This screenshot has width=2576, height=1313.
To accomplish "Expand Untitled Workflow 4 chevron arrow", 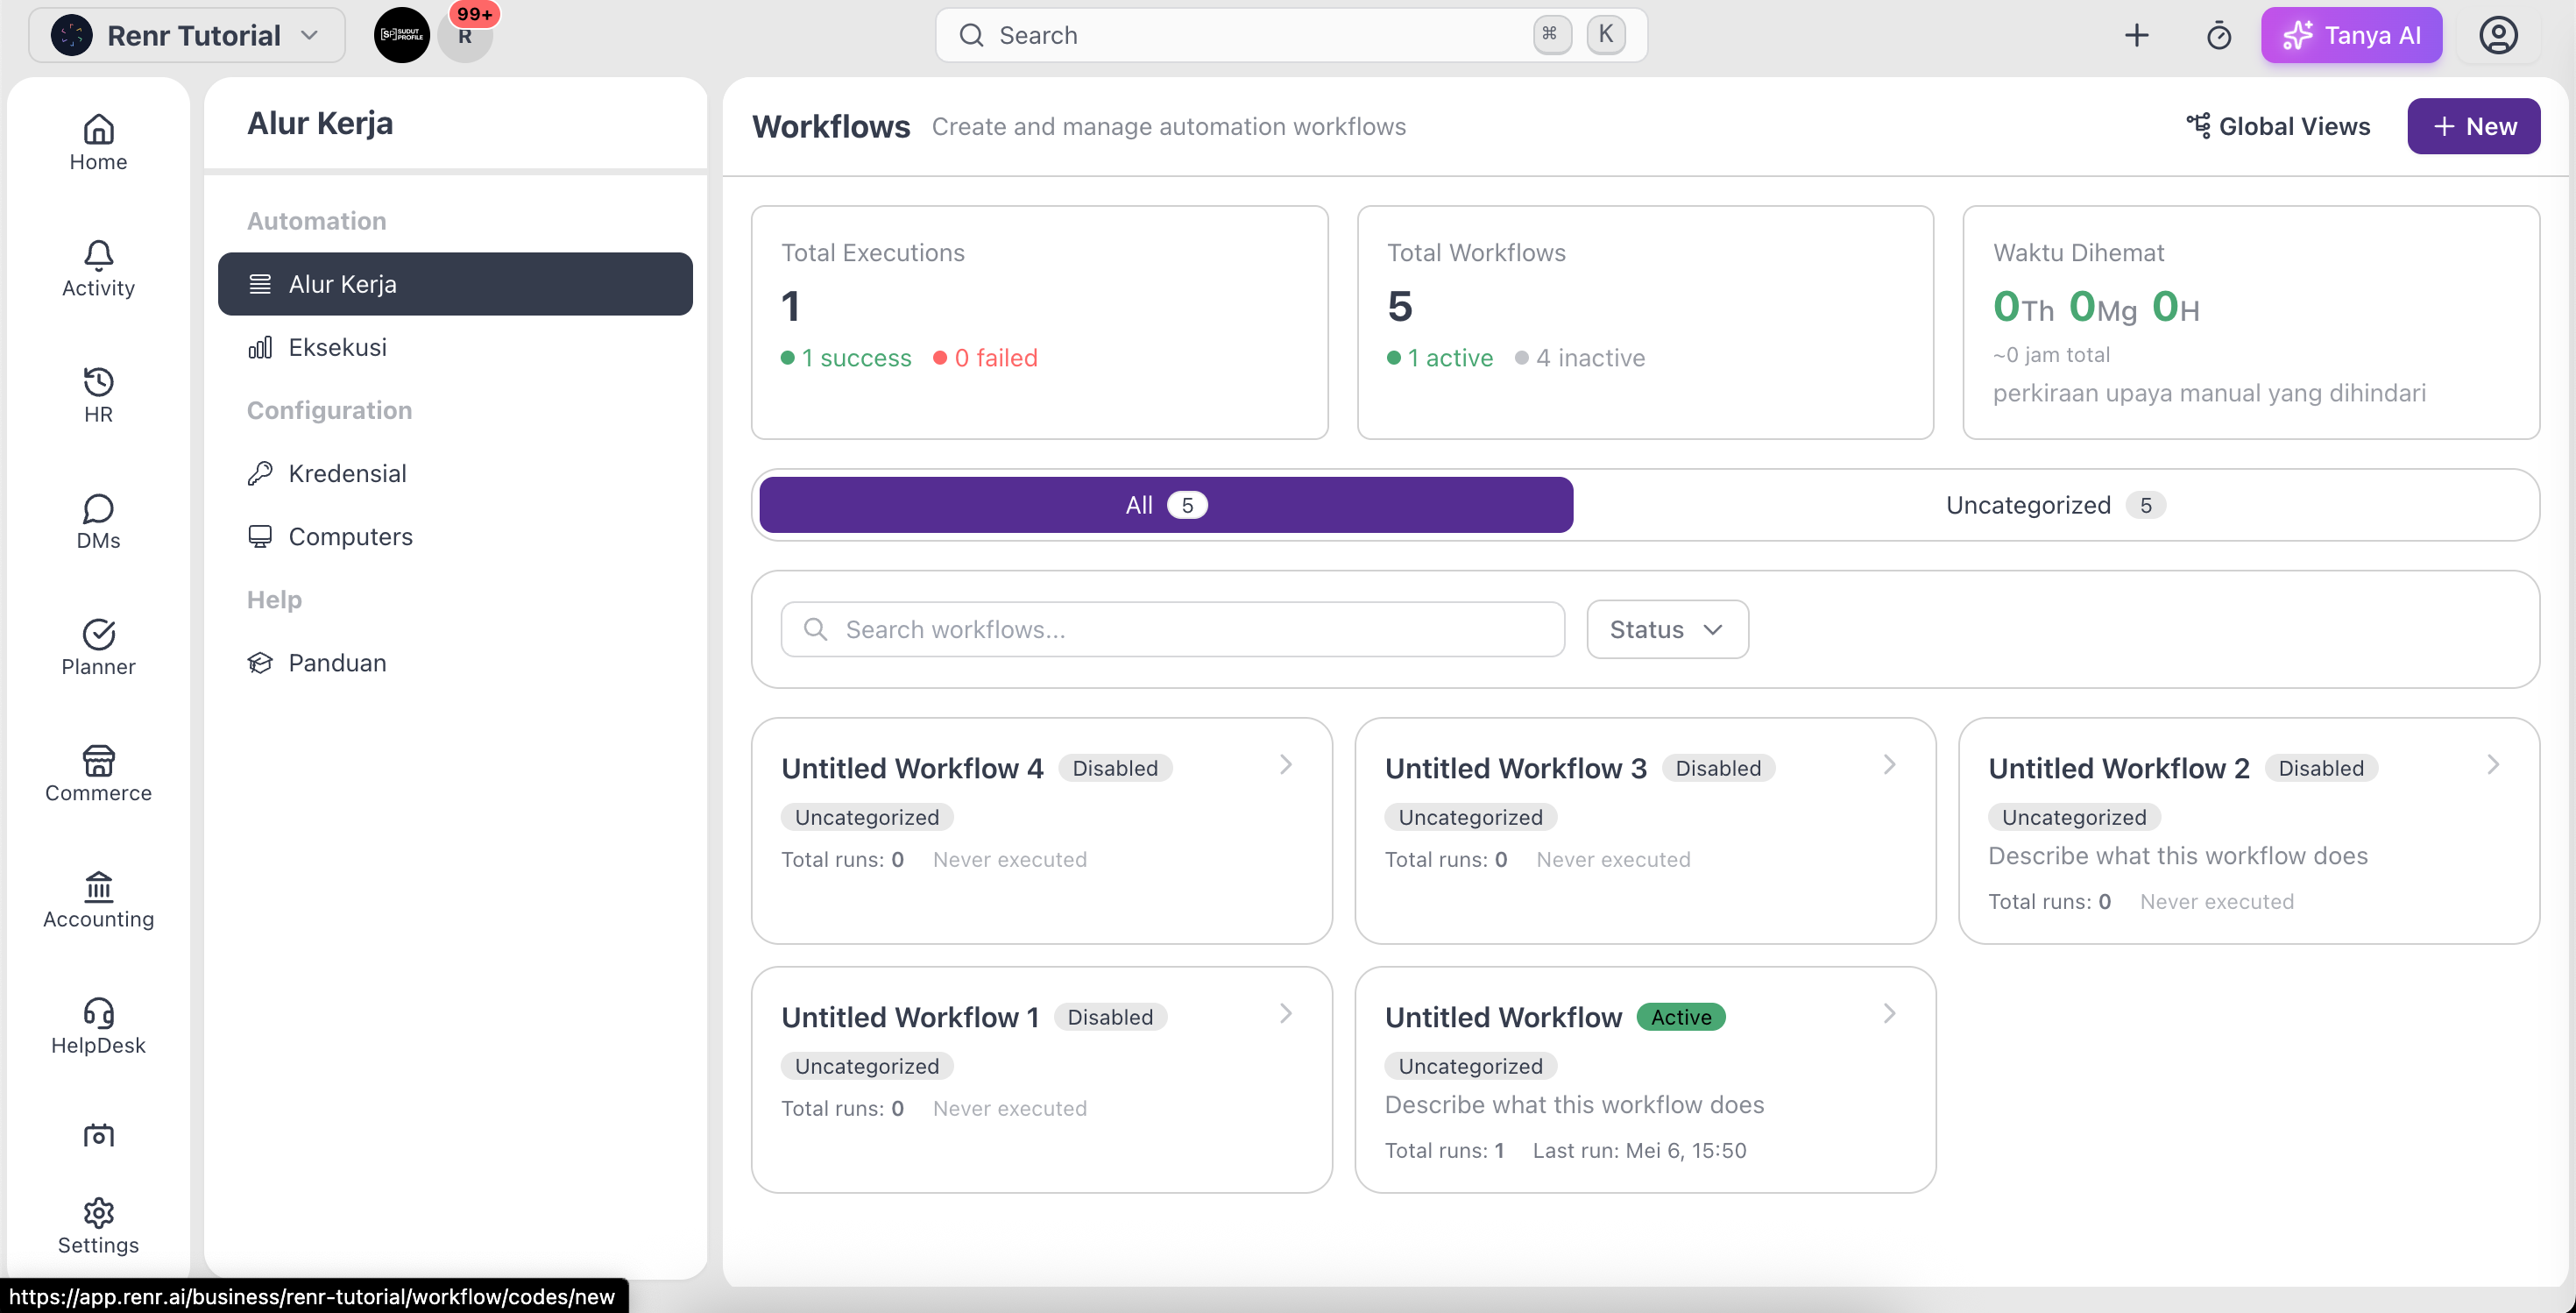I will pos(1286,764).
